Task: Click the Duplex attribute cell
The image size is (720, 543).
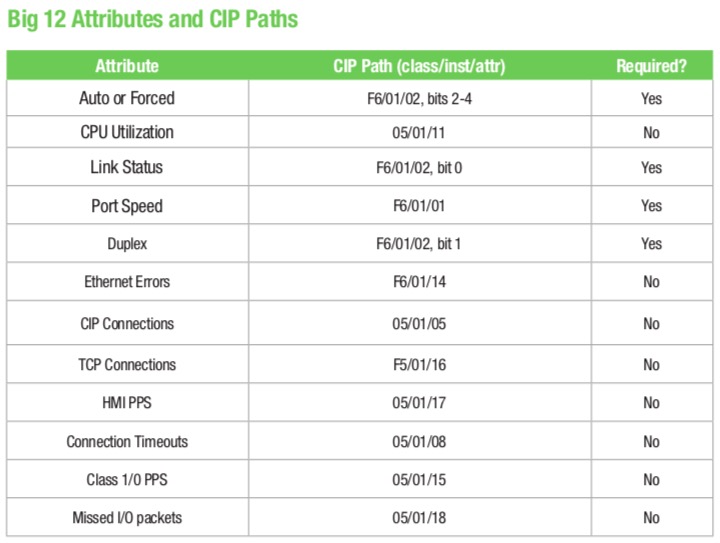Action: tap(127, 244)
